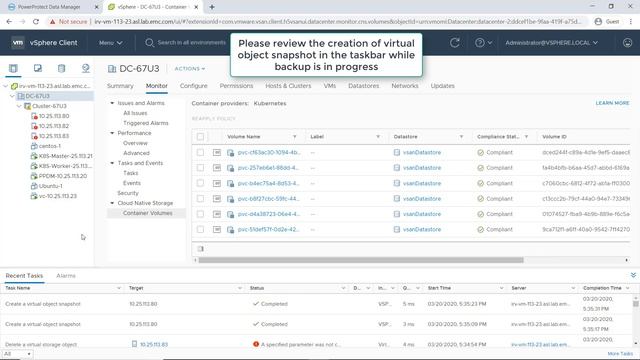This screenshot has height=360, width=640.
Task: Open Storage inventory view icon
Action: pos(61,68)
